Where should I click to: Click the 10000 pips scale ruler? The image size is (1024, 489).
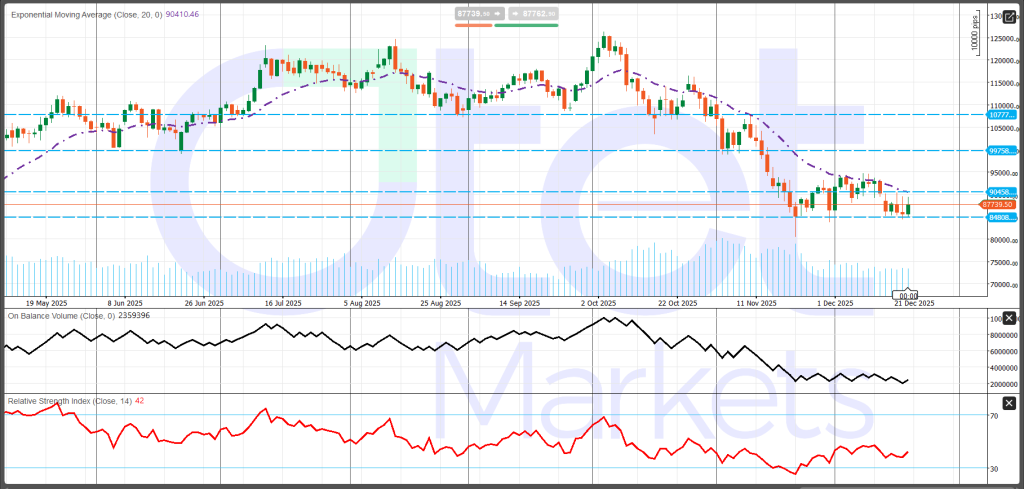click(974, 35)
